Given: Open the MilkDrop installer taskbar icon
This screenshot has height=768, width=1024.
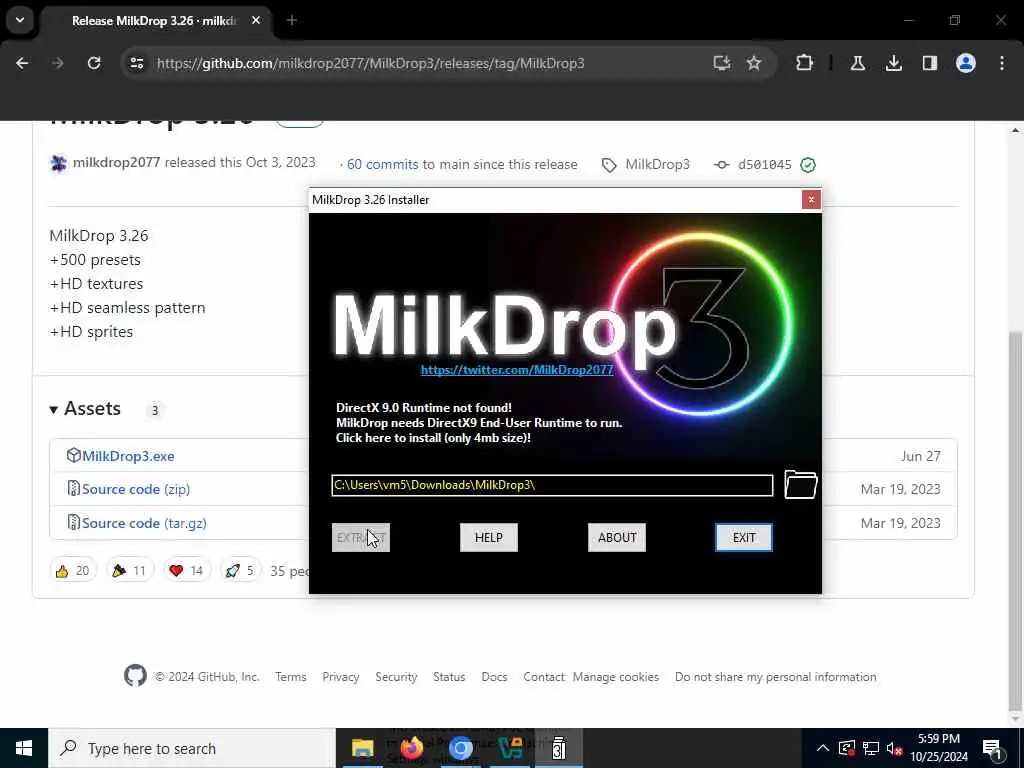Looking at the screenshot, I should tap(559, 748).
